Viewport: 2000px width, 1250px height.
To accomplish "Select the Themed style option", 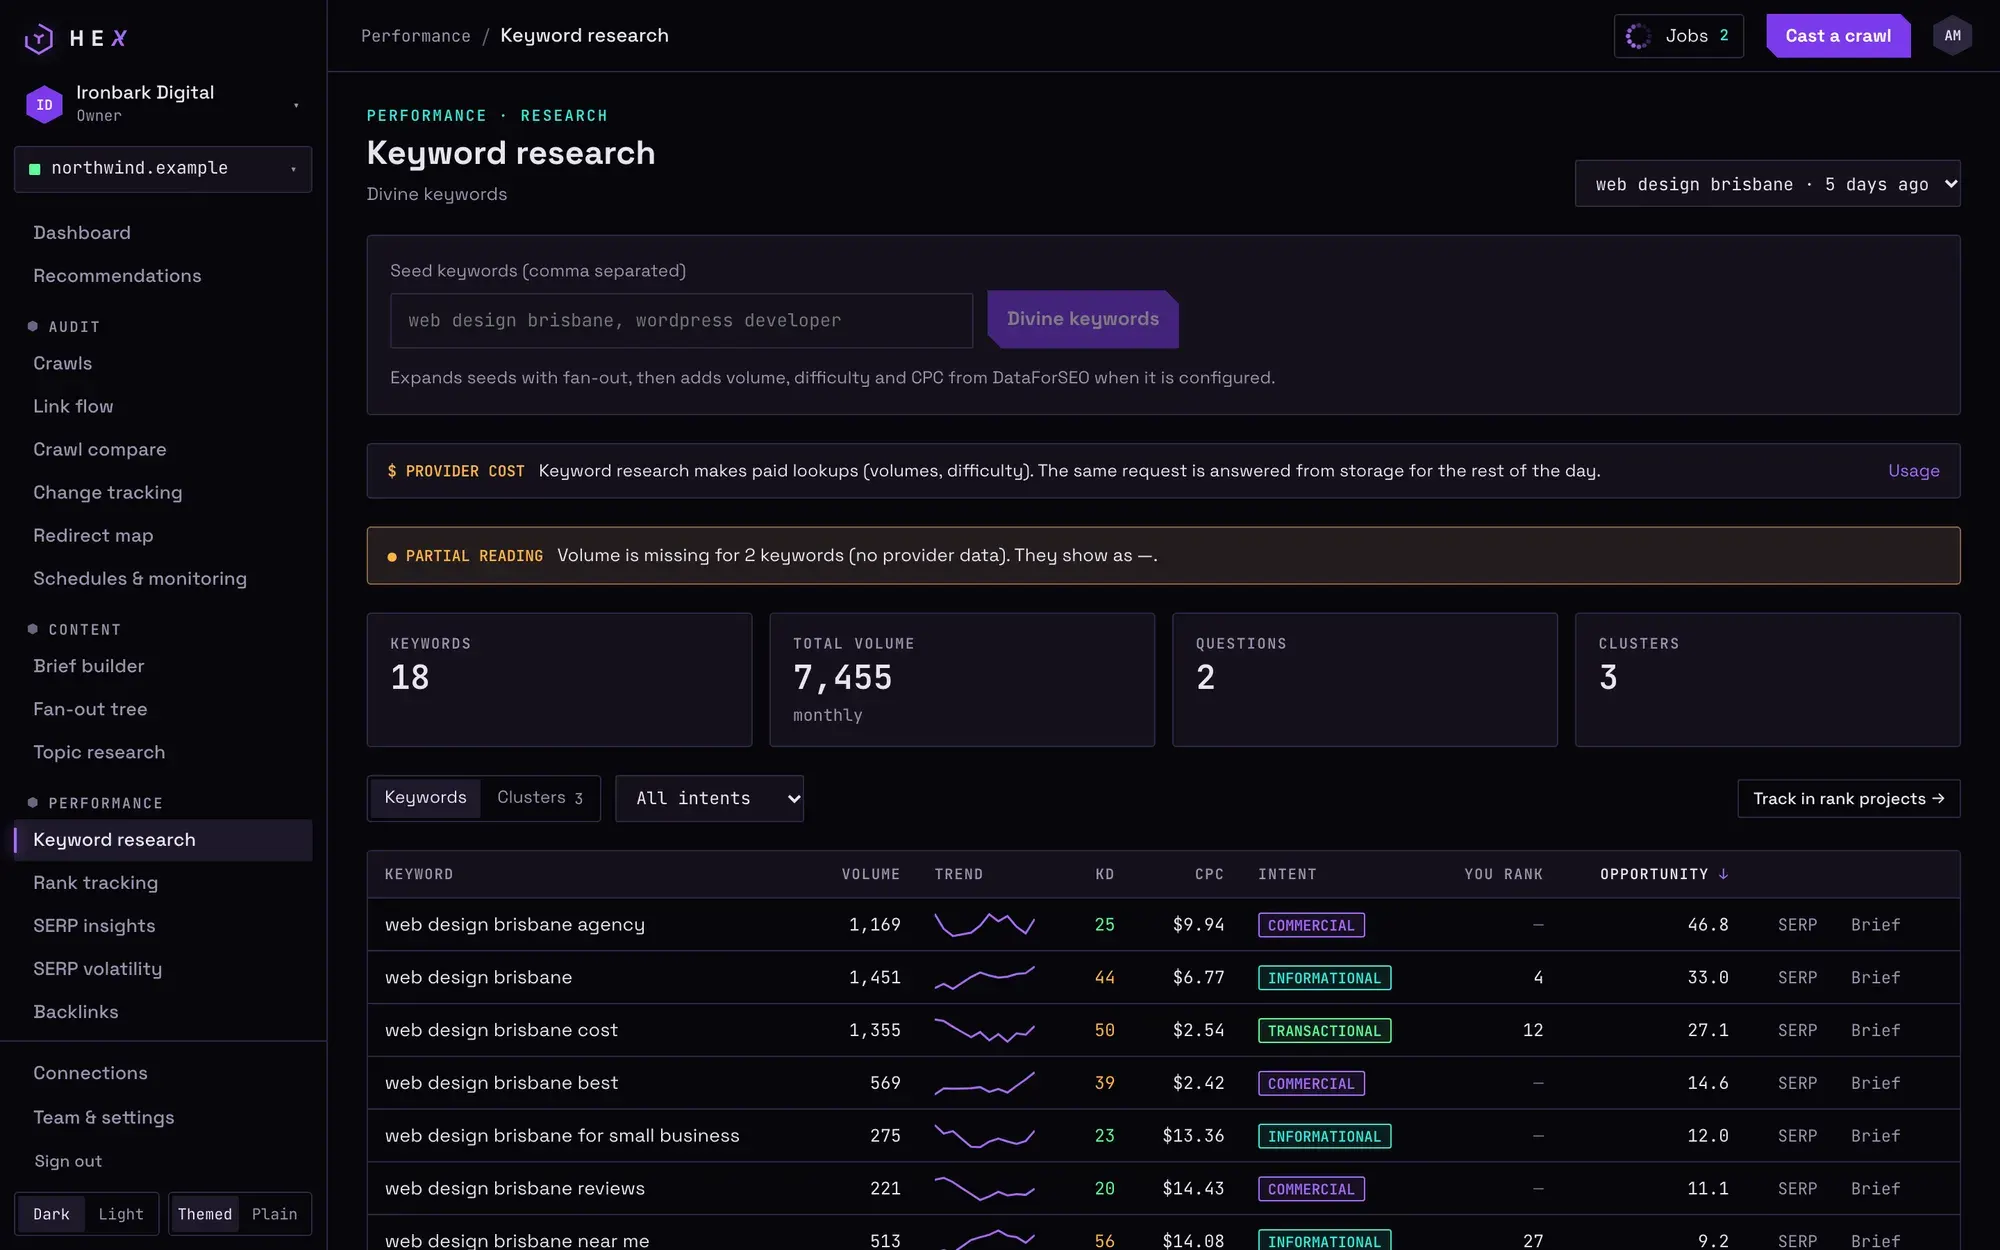I will (205, 1214).
